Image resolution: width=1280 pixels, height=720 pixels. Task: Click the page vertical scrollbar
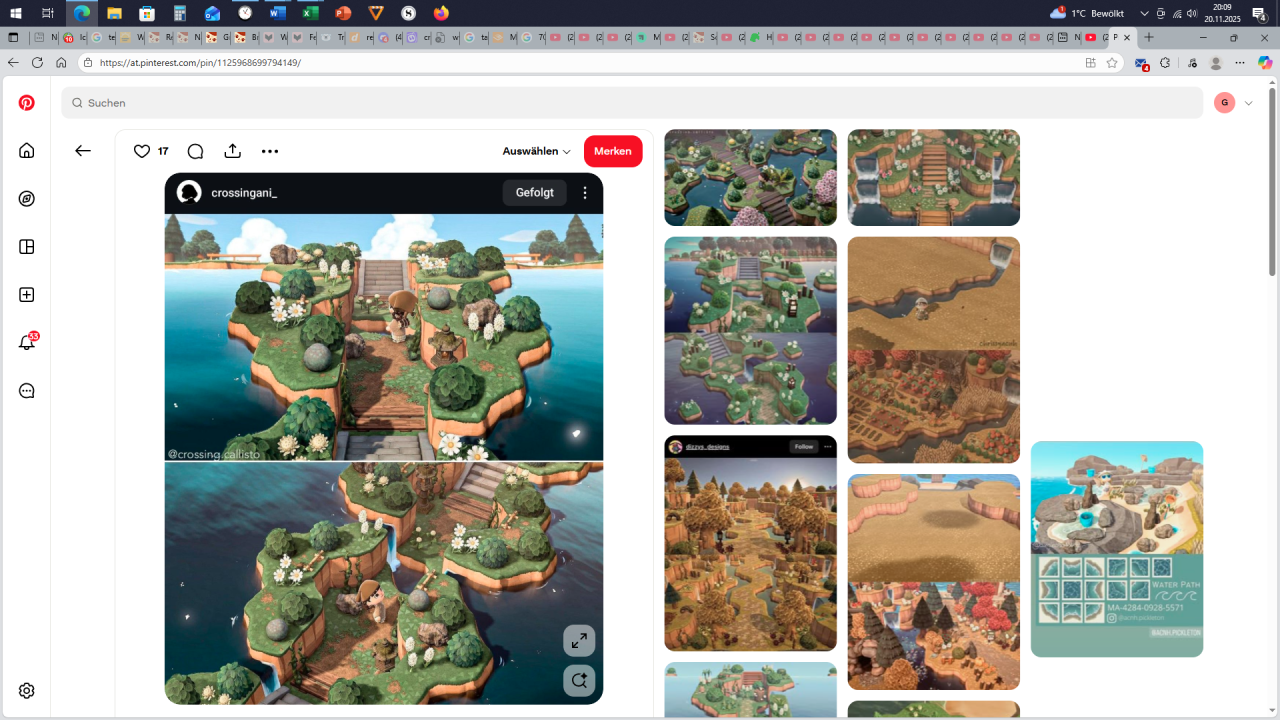(1272, 200)
